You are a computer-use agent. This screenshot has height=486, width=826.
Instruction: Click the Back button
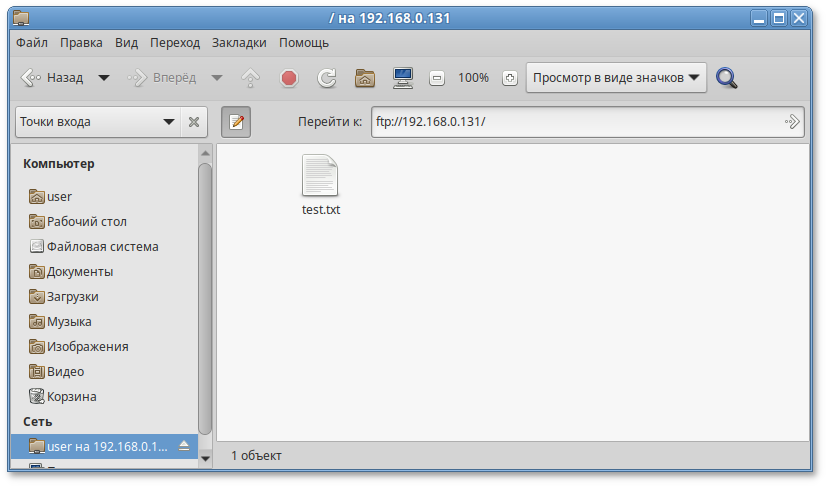click(53, 78)
